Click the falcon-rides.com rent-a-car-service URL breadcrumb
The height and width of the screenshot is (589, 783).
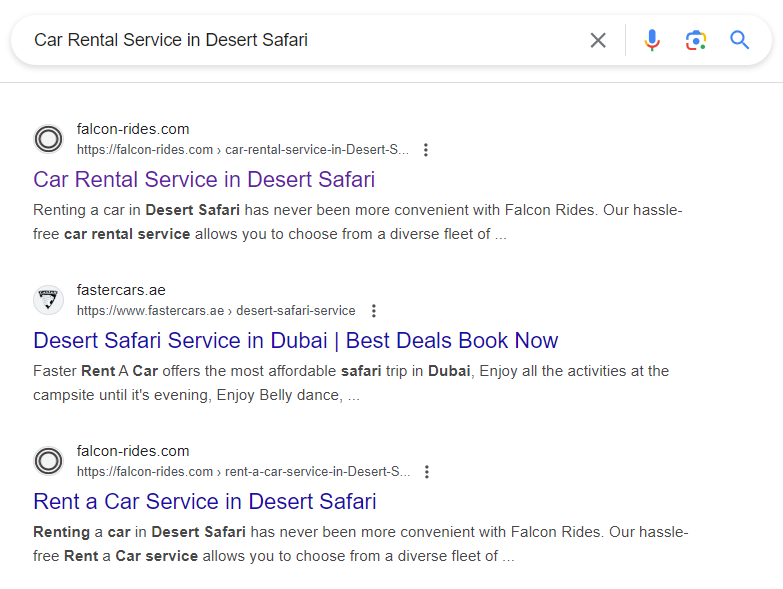(242, 472)
